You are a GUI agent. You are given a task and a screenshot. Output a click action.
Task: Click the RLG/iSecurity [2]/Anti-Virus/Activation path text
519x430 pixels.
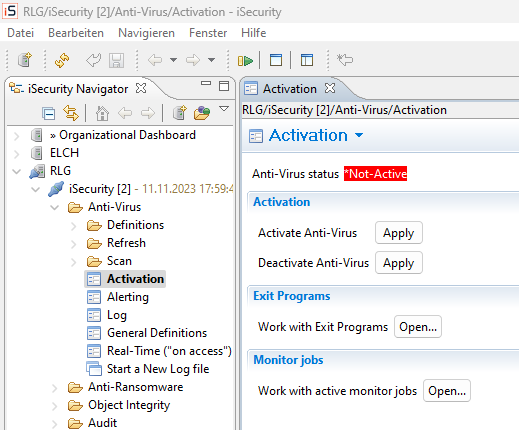[344, 110]
